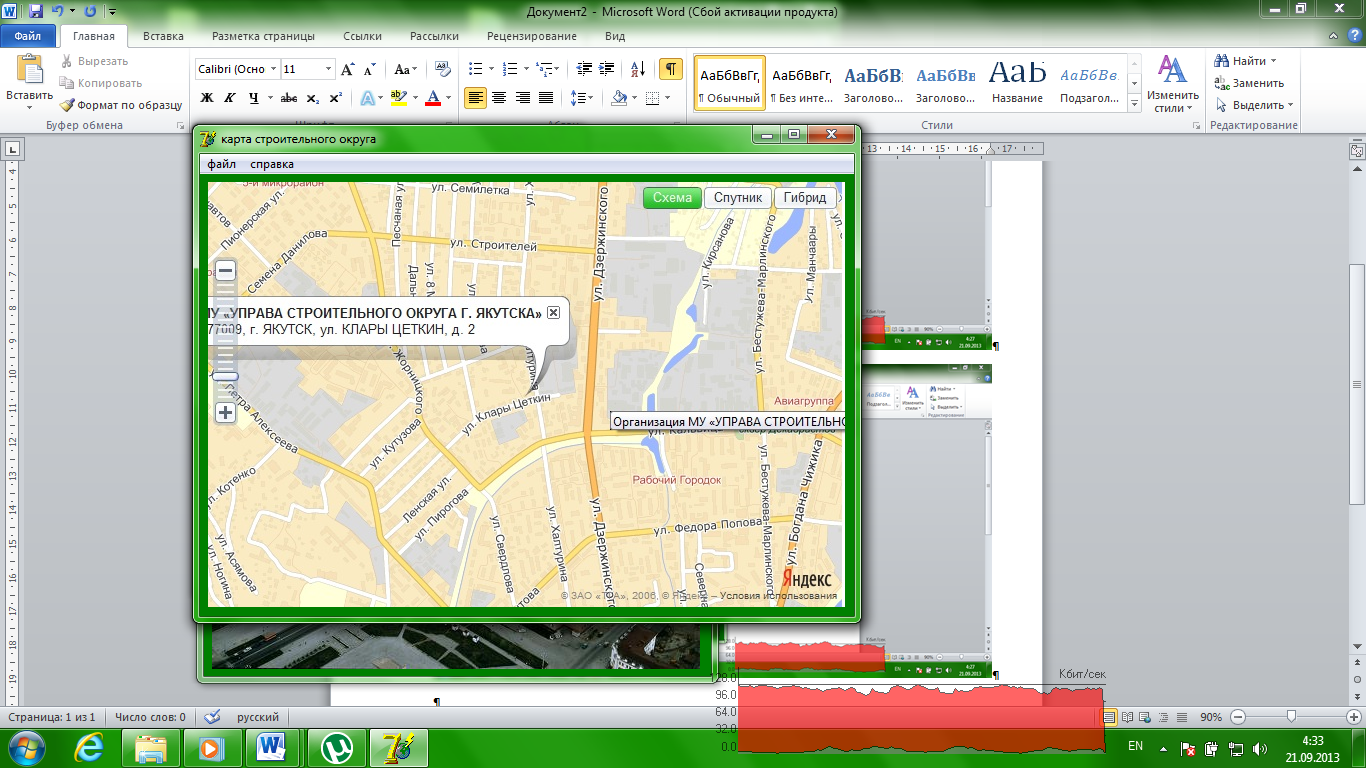This screenshot has width=1366, height=768.
Task: Switch to the Вставка ribbon tab
Action: (x=163, y=36)
